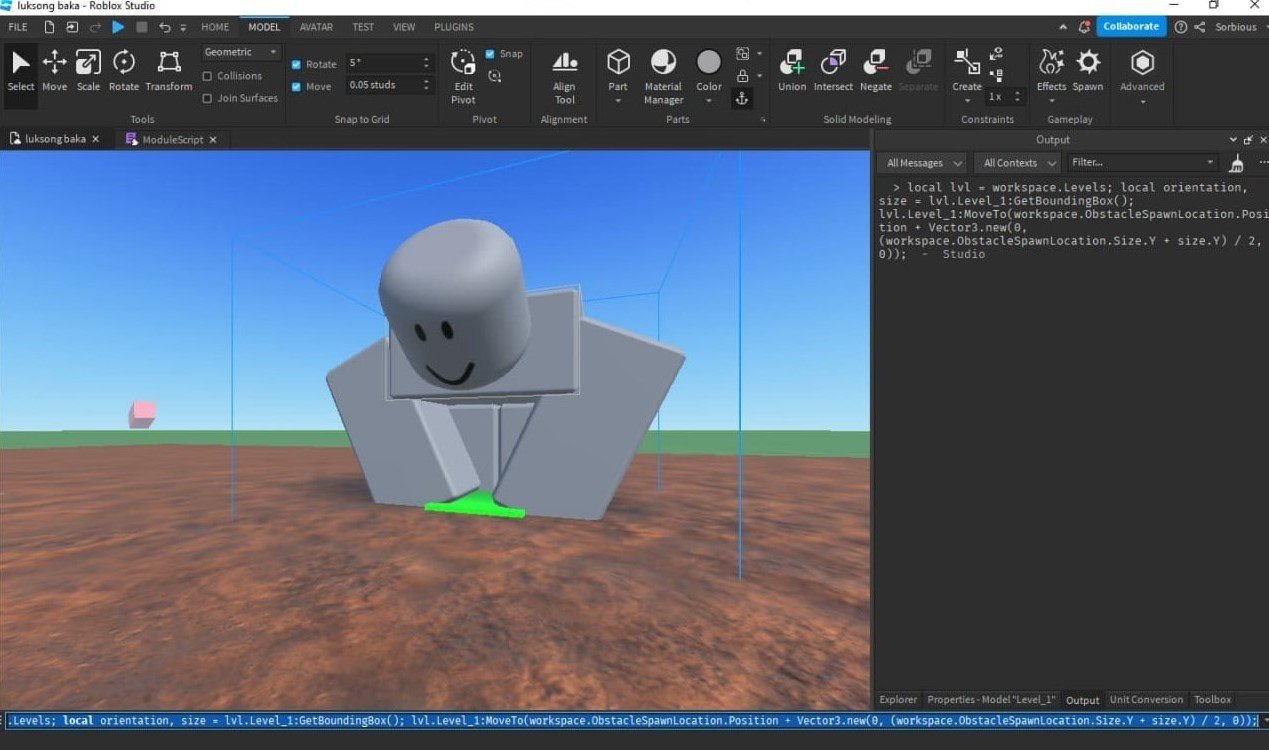Expand the Create constraint dropdown
Screen dimensions: 1269x750
coord(967,101)
